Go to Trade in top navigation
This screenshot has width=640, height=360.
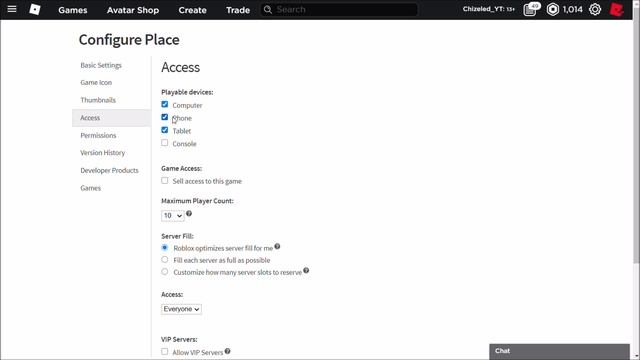coord(238,10)
